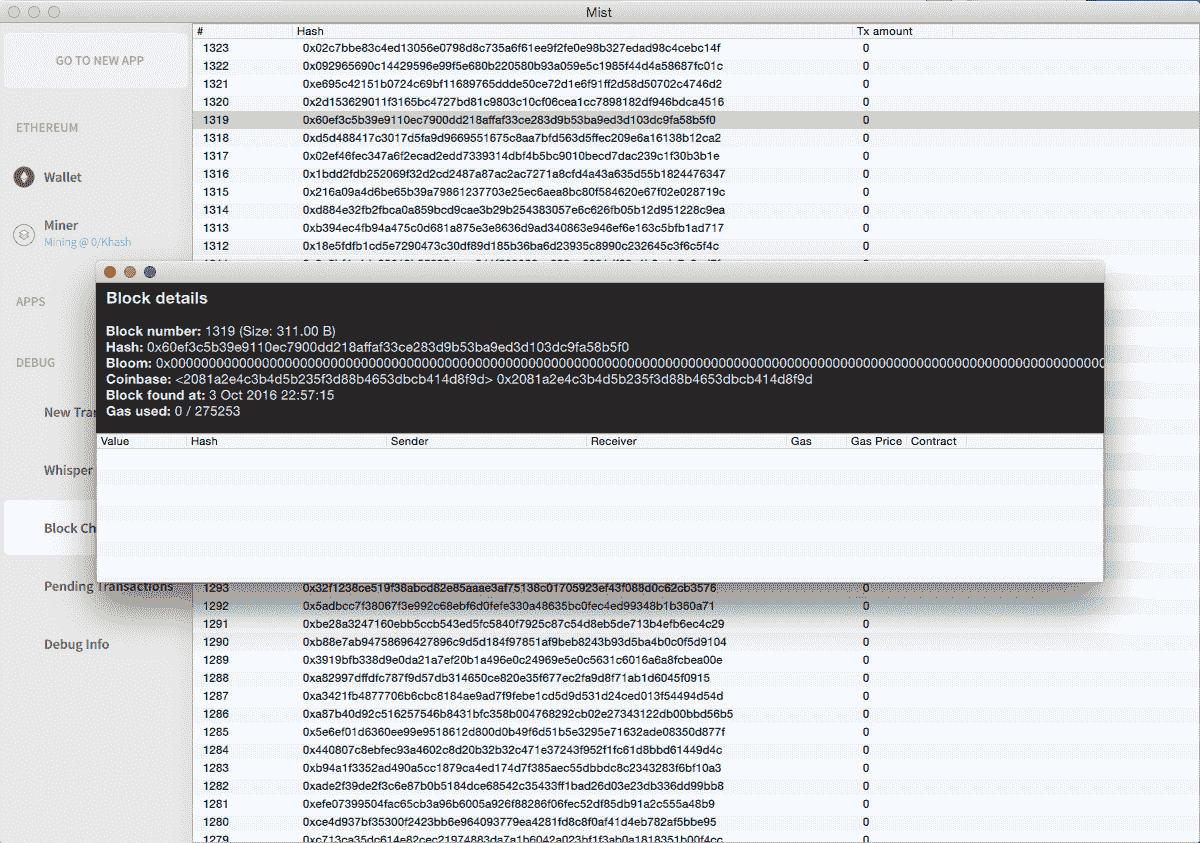The height and width of the screenshot is (843, 1200).
Task: Select block row 1289
Action: tap(696, 660)
